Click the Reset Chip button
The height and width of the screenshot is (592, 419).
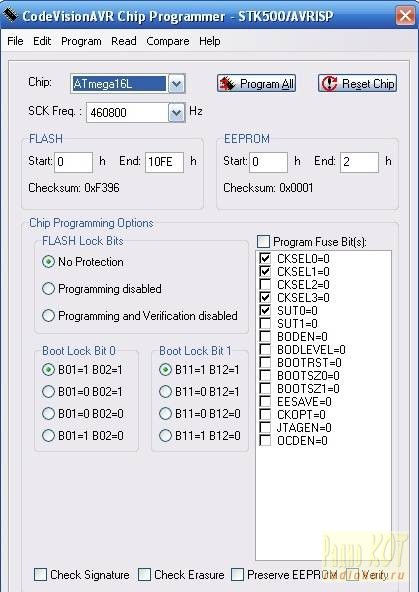[x=357, y=83]
